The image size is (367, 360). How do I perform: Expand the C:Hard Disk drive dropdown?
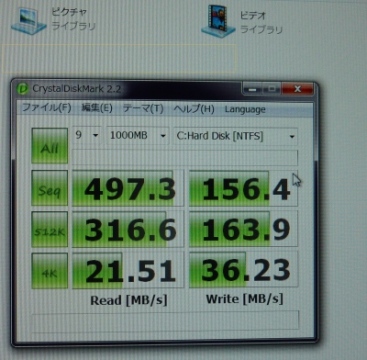[235, 136]
